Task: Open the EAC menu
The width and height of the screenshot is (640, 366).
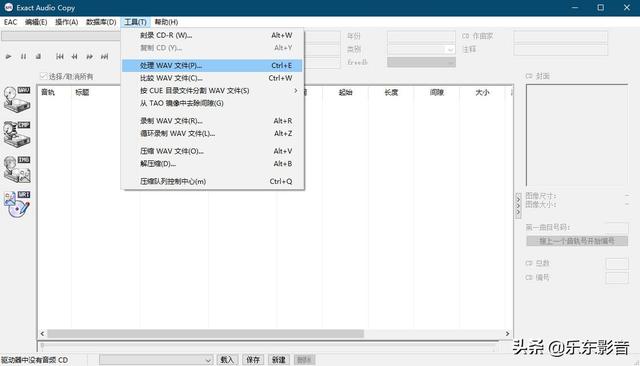Action: tap(10, 22)
